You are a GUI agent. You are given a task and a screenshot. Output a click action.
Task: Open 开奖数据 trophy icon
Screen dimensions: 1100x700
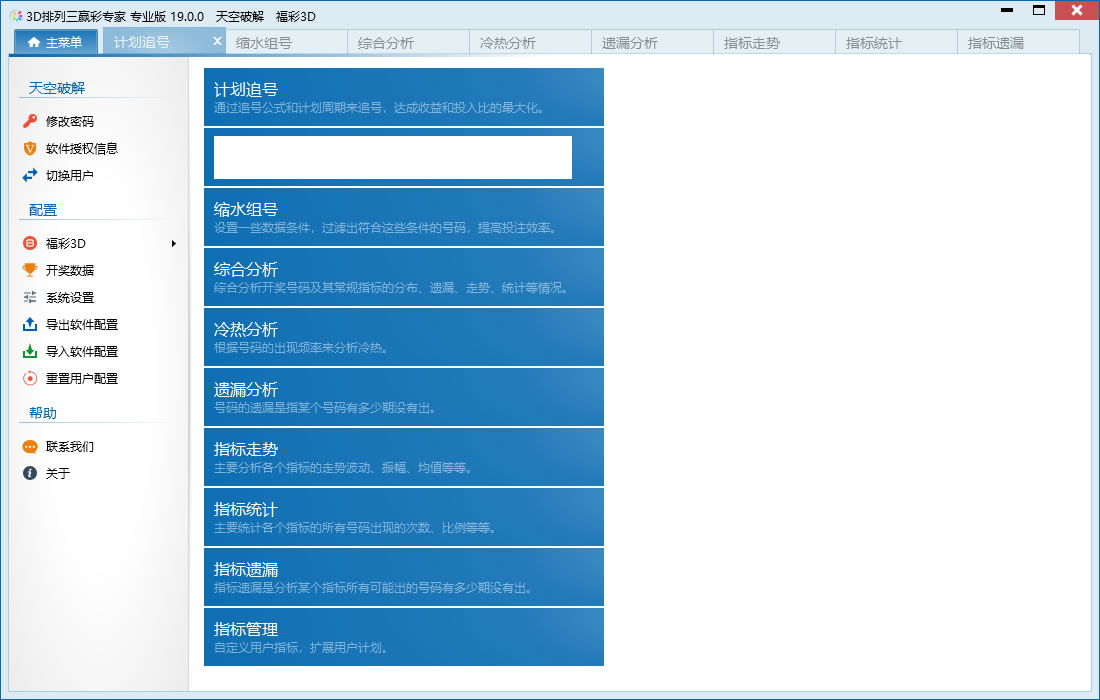[x=29, y=270]
